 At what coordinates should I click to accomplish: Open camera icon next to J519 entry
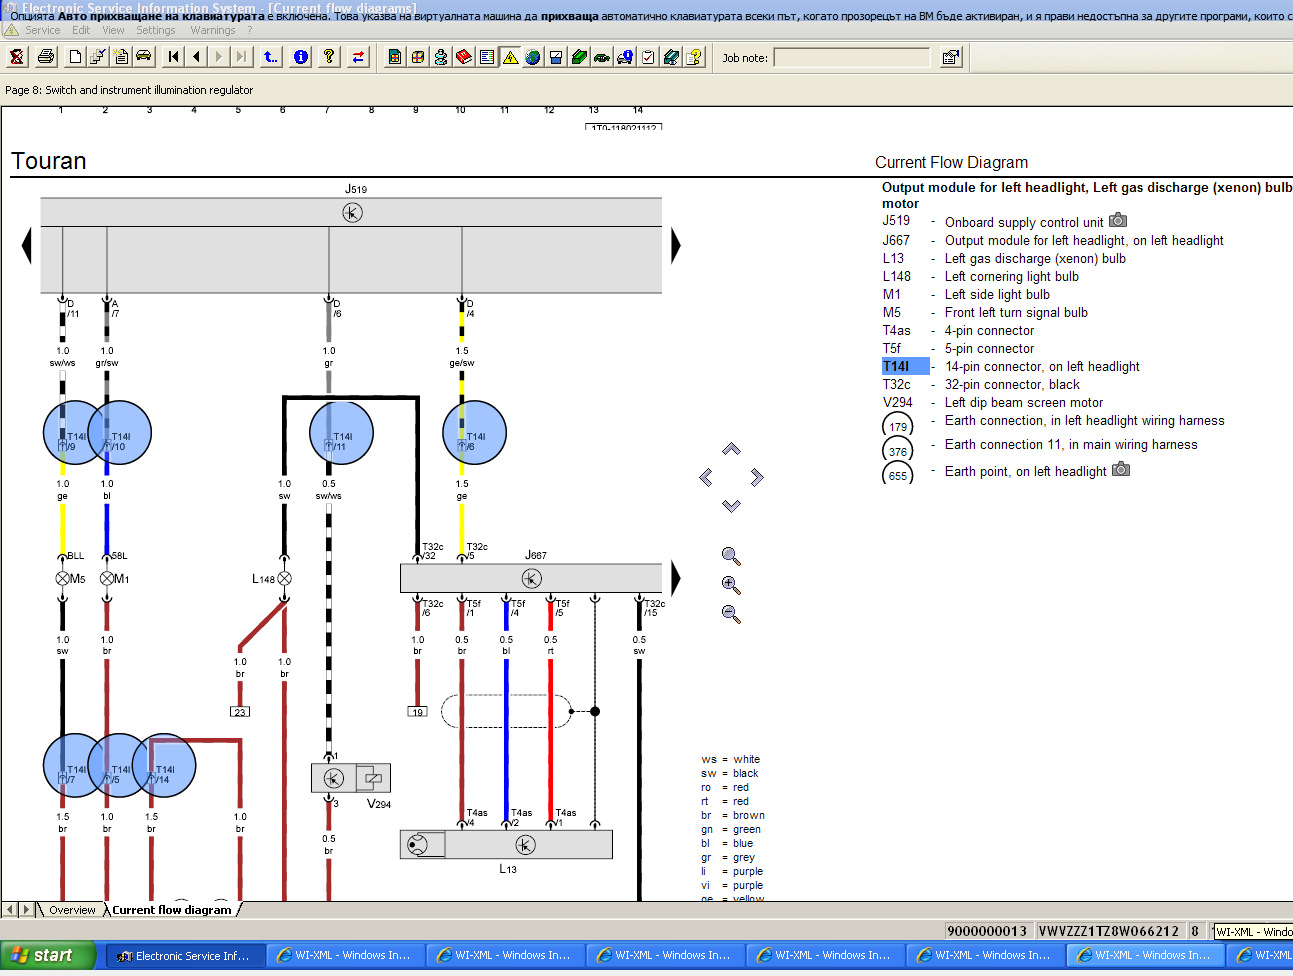[1118, 221]
